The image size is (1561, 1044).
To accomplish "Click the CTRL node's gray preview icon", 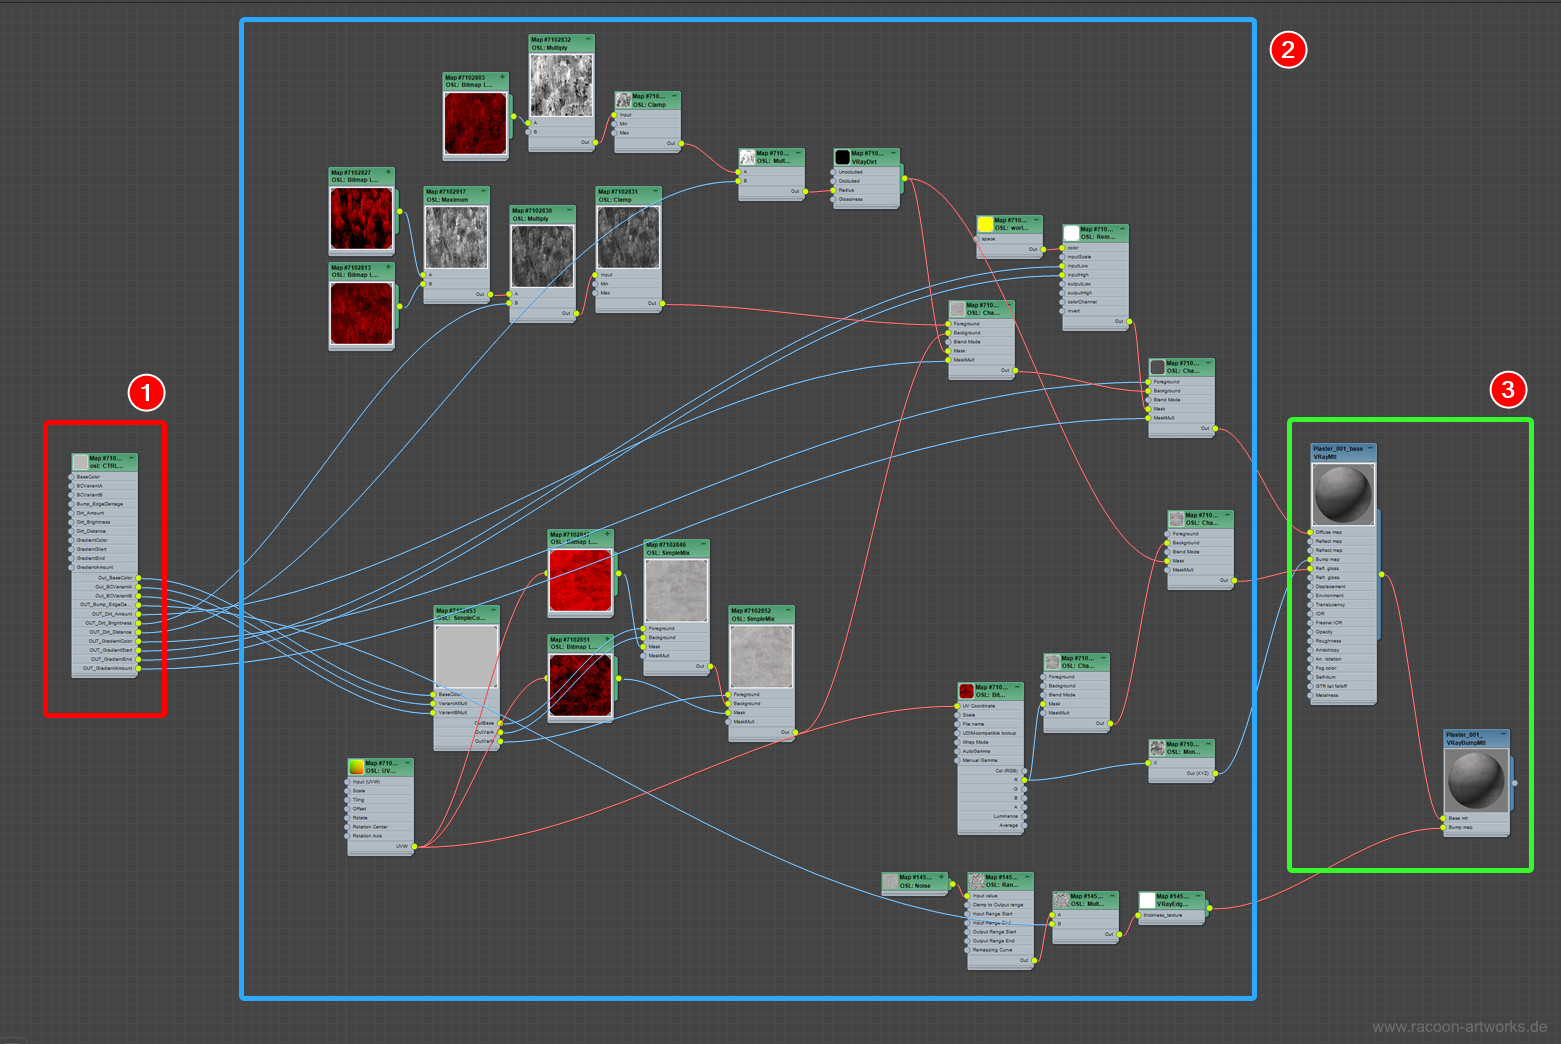I will pos(80,462).
